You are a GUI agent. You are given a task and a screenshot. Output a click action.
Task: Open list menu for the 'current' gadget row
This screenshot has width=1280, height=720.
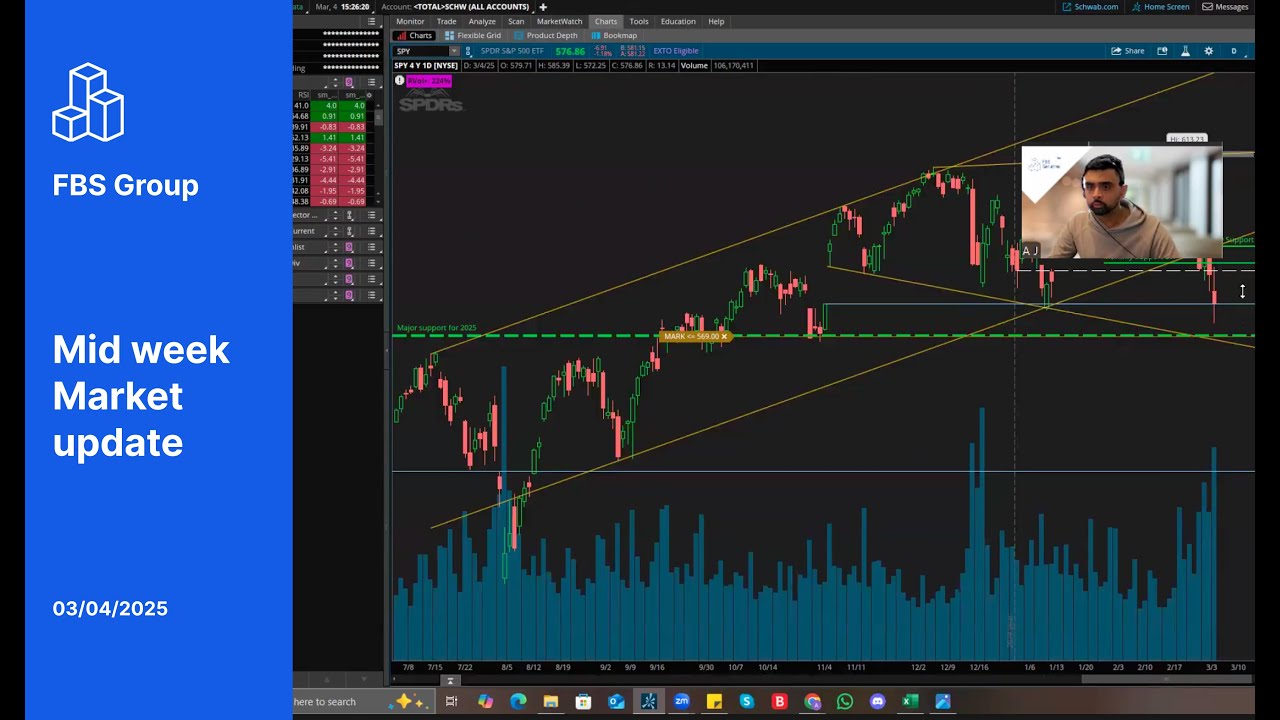tap(372, 231)
